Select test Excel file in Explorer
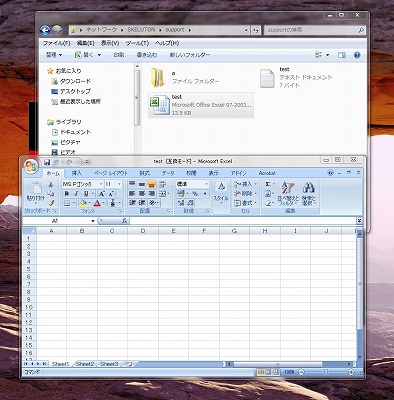The image size is (394, 400). 201,105
